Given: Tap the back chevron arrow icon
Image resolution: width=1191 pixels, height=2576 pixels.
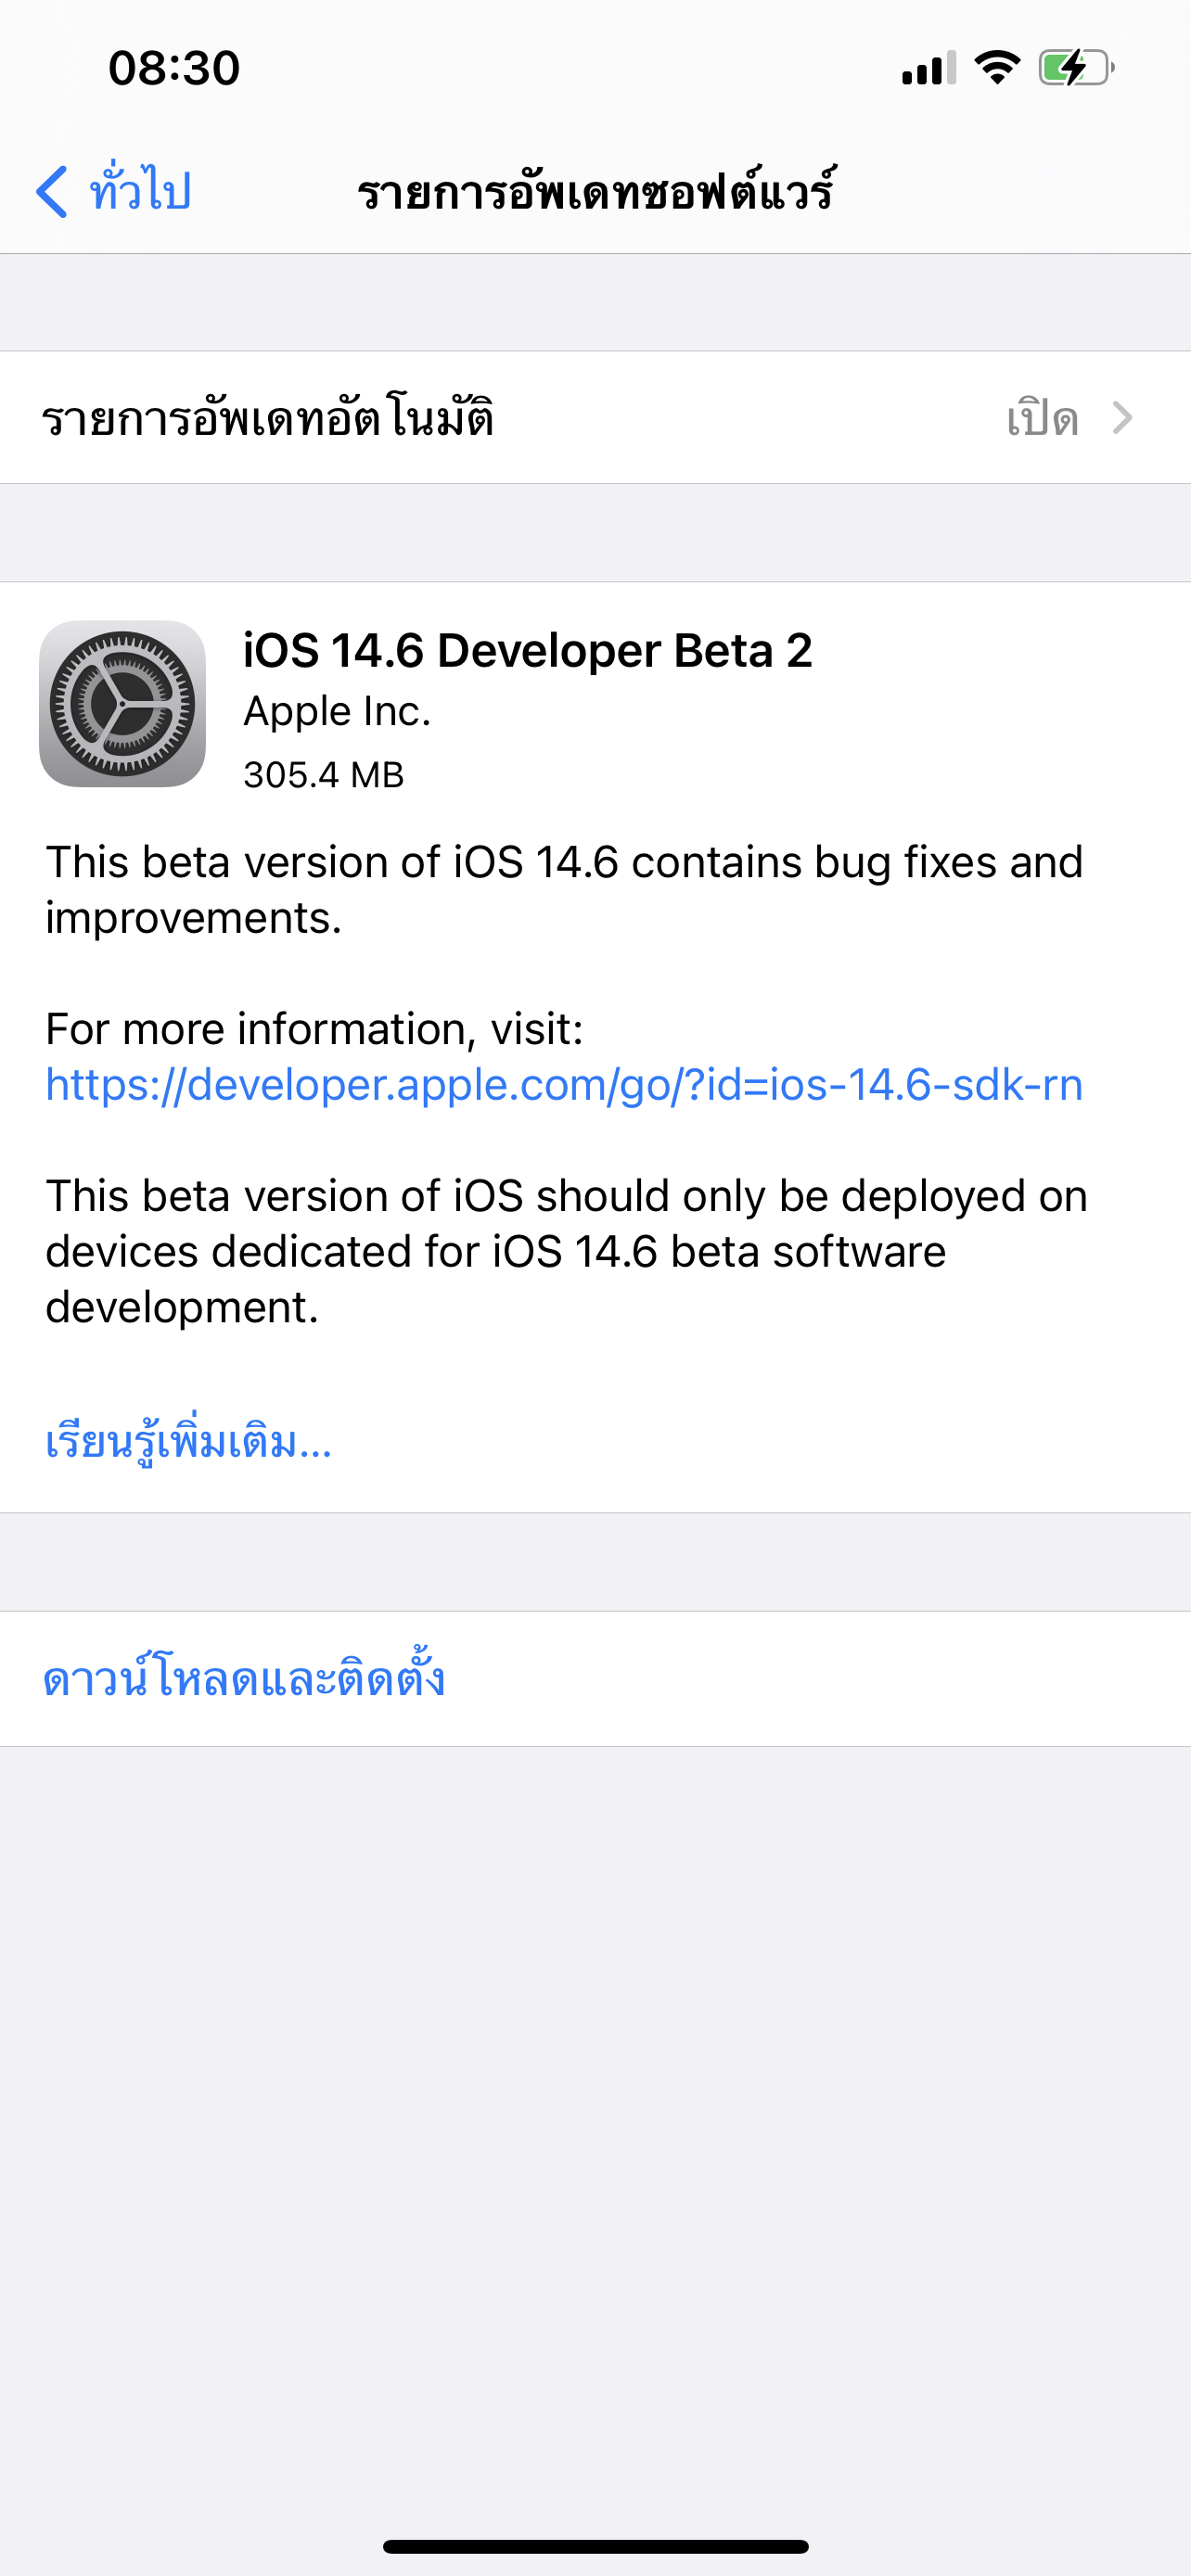Looking at the screenshot, I should 52,191.
